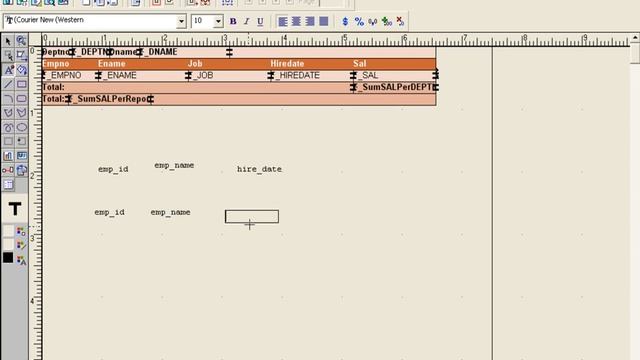Select the hire_date text object
The image size is (640, 360).
tap(259, 169)
